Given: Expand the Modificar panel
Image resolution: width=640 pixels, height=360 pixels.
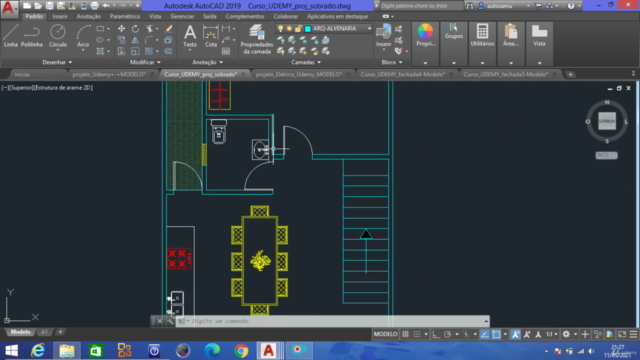Looking at the screenshot, I should tap(145, 62).
